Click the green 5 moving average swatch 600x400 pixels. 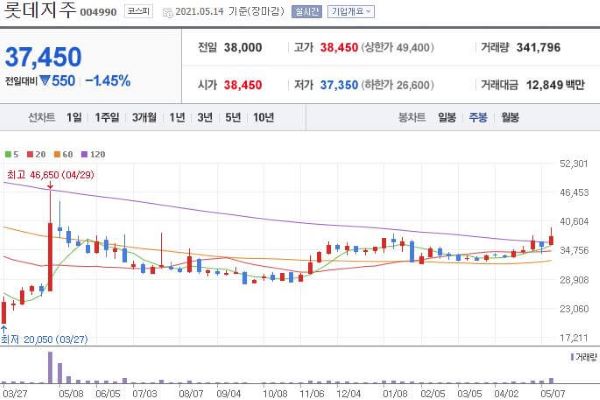click(8, 154)
